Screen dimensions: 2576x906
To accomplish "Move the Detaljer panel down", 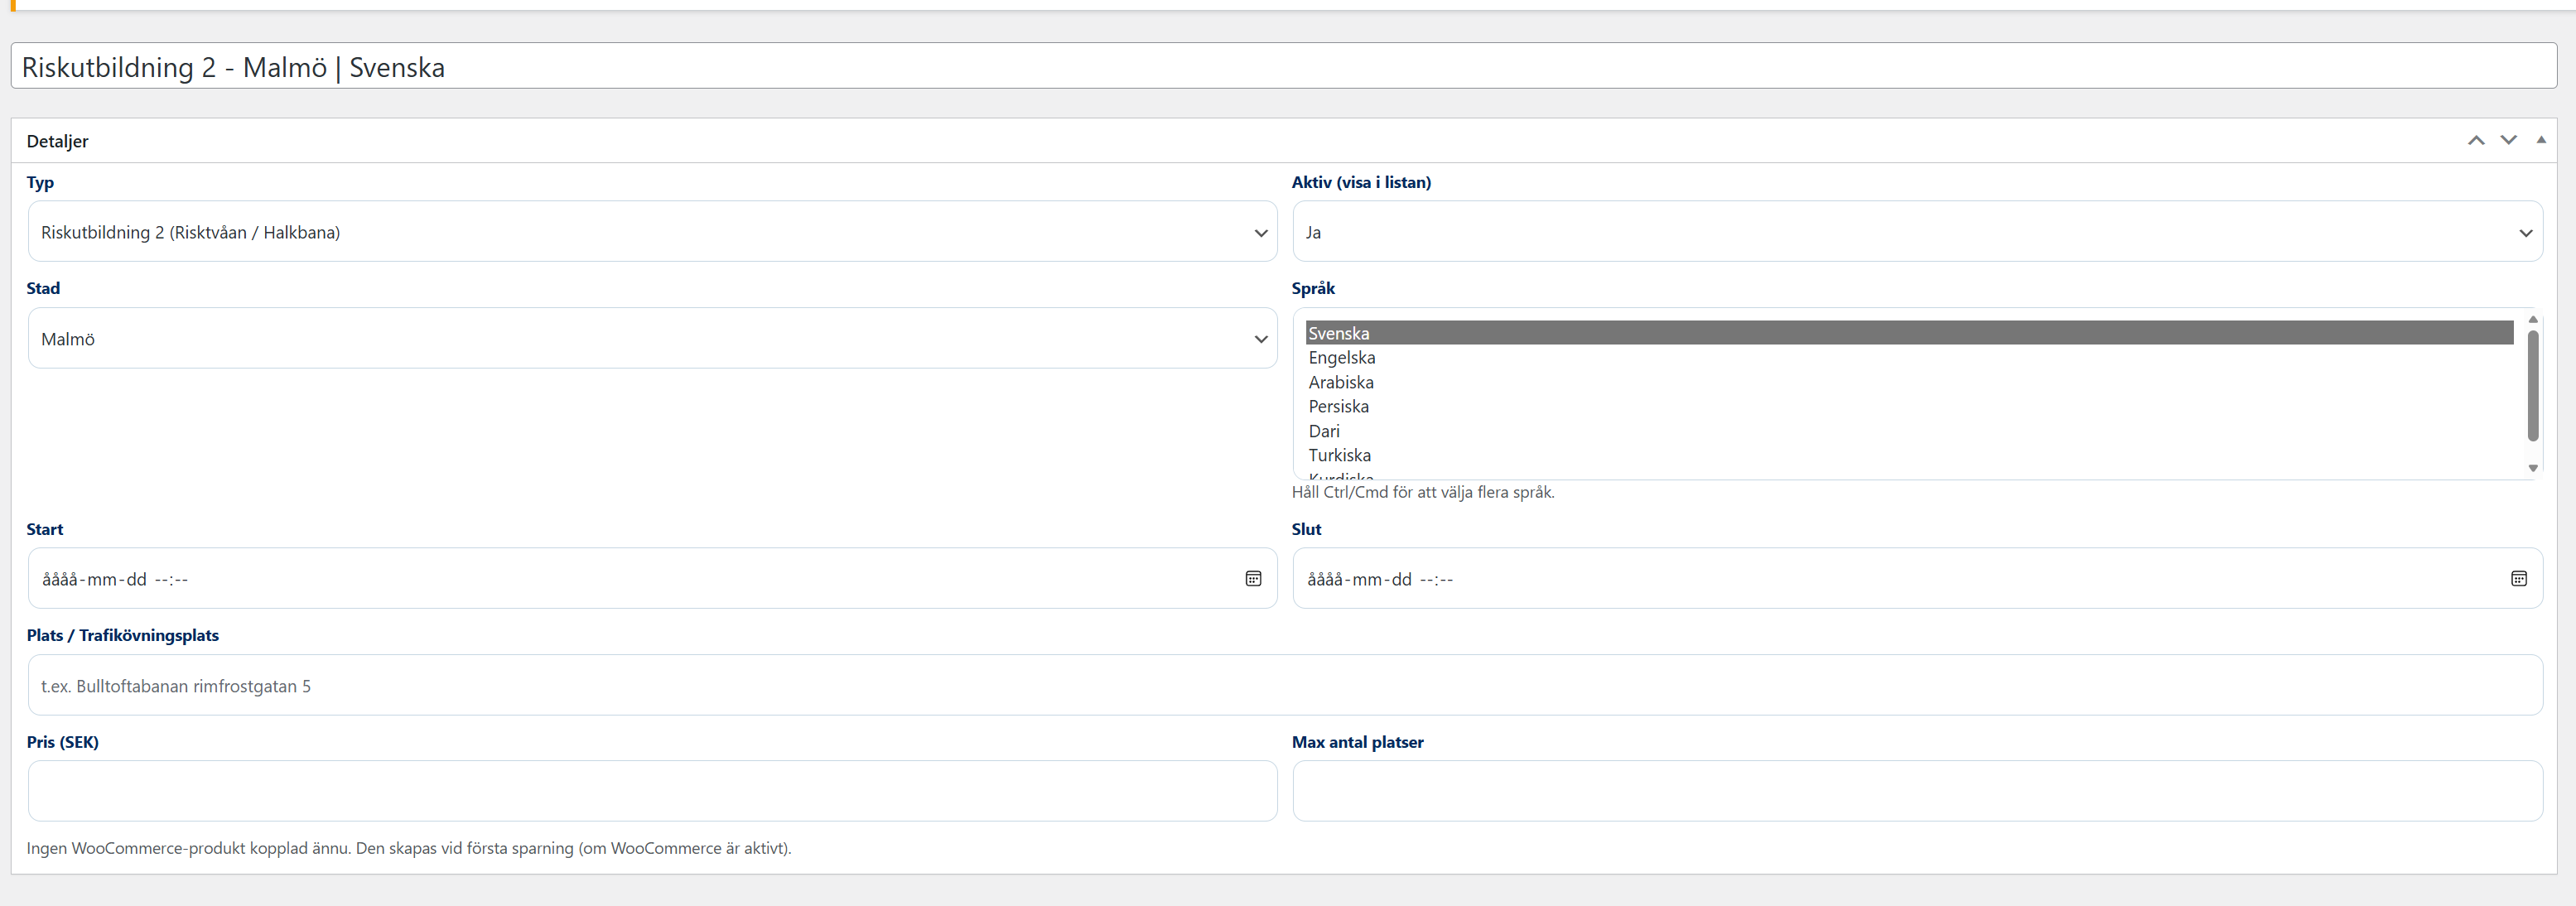I will point(2509,141).
